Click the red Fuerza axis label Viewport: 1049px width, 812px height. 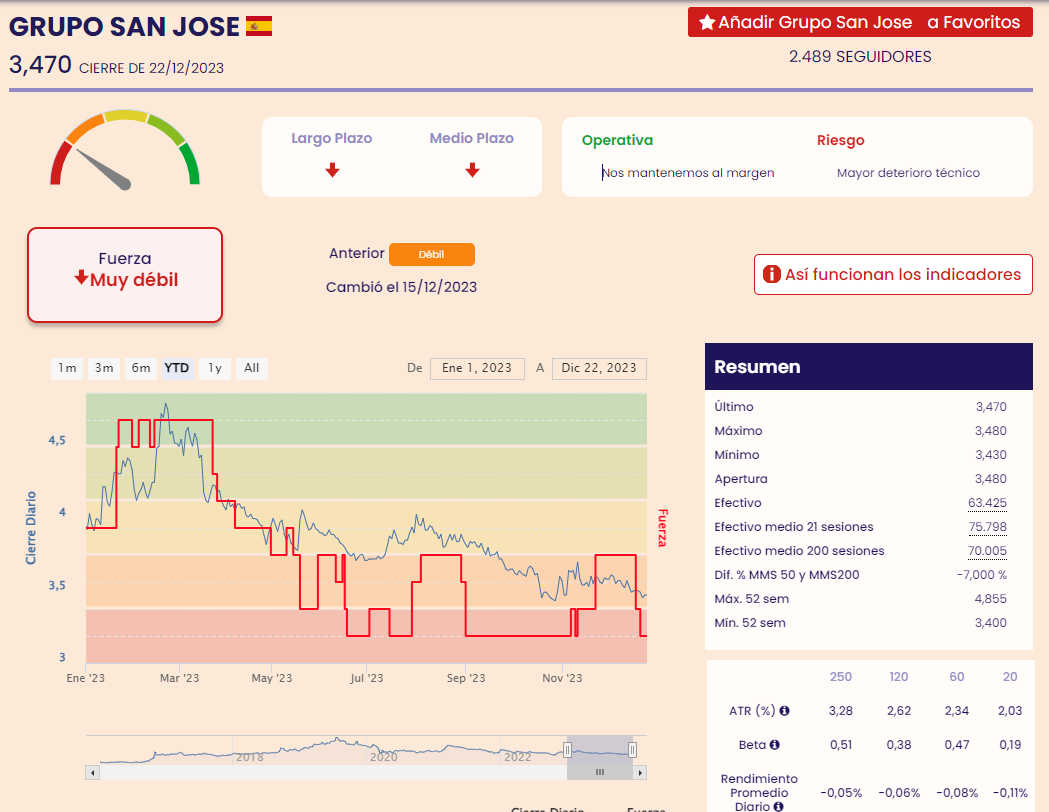click(x=662, y=528)
